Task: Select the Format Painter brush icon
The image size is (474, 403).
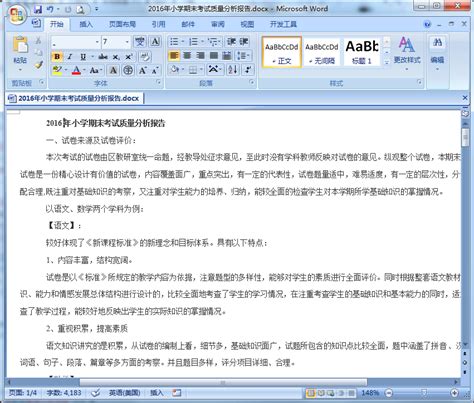Action: point(39,65)
